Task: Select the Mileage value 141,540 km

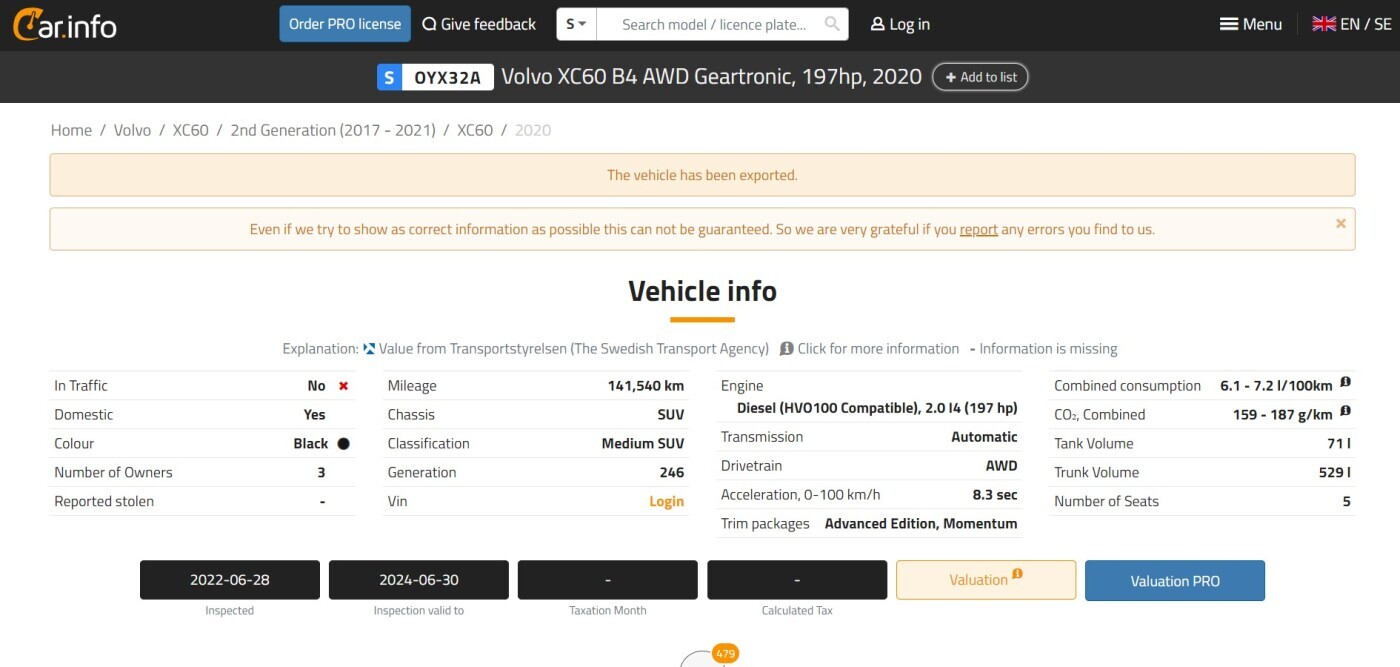Action: [x=646, y=386]
